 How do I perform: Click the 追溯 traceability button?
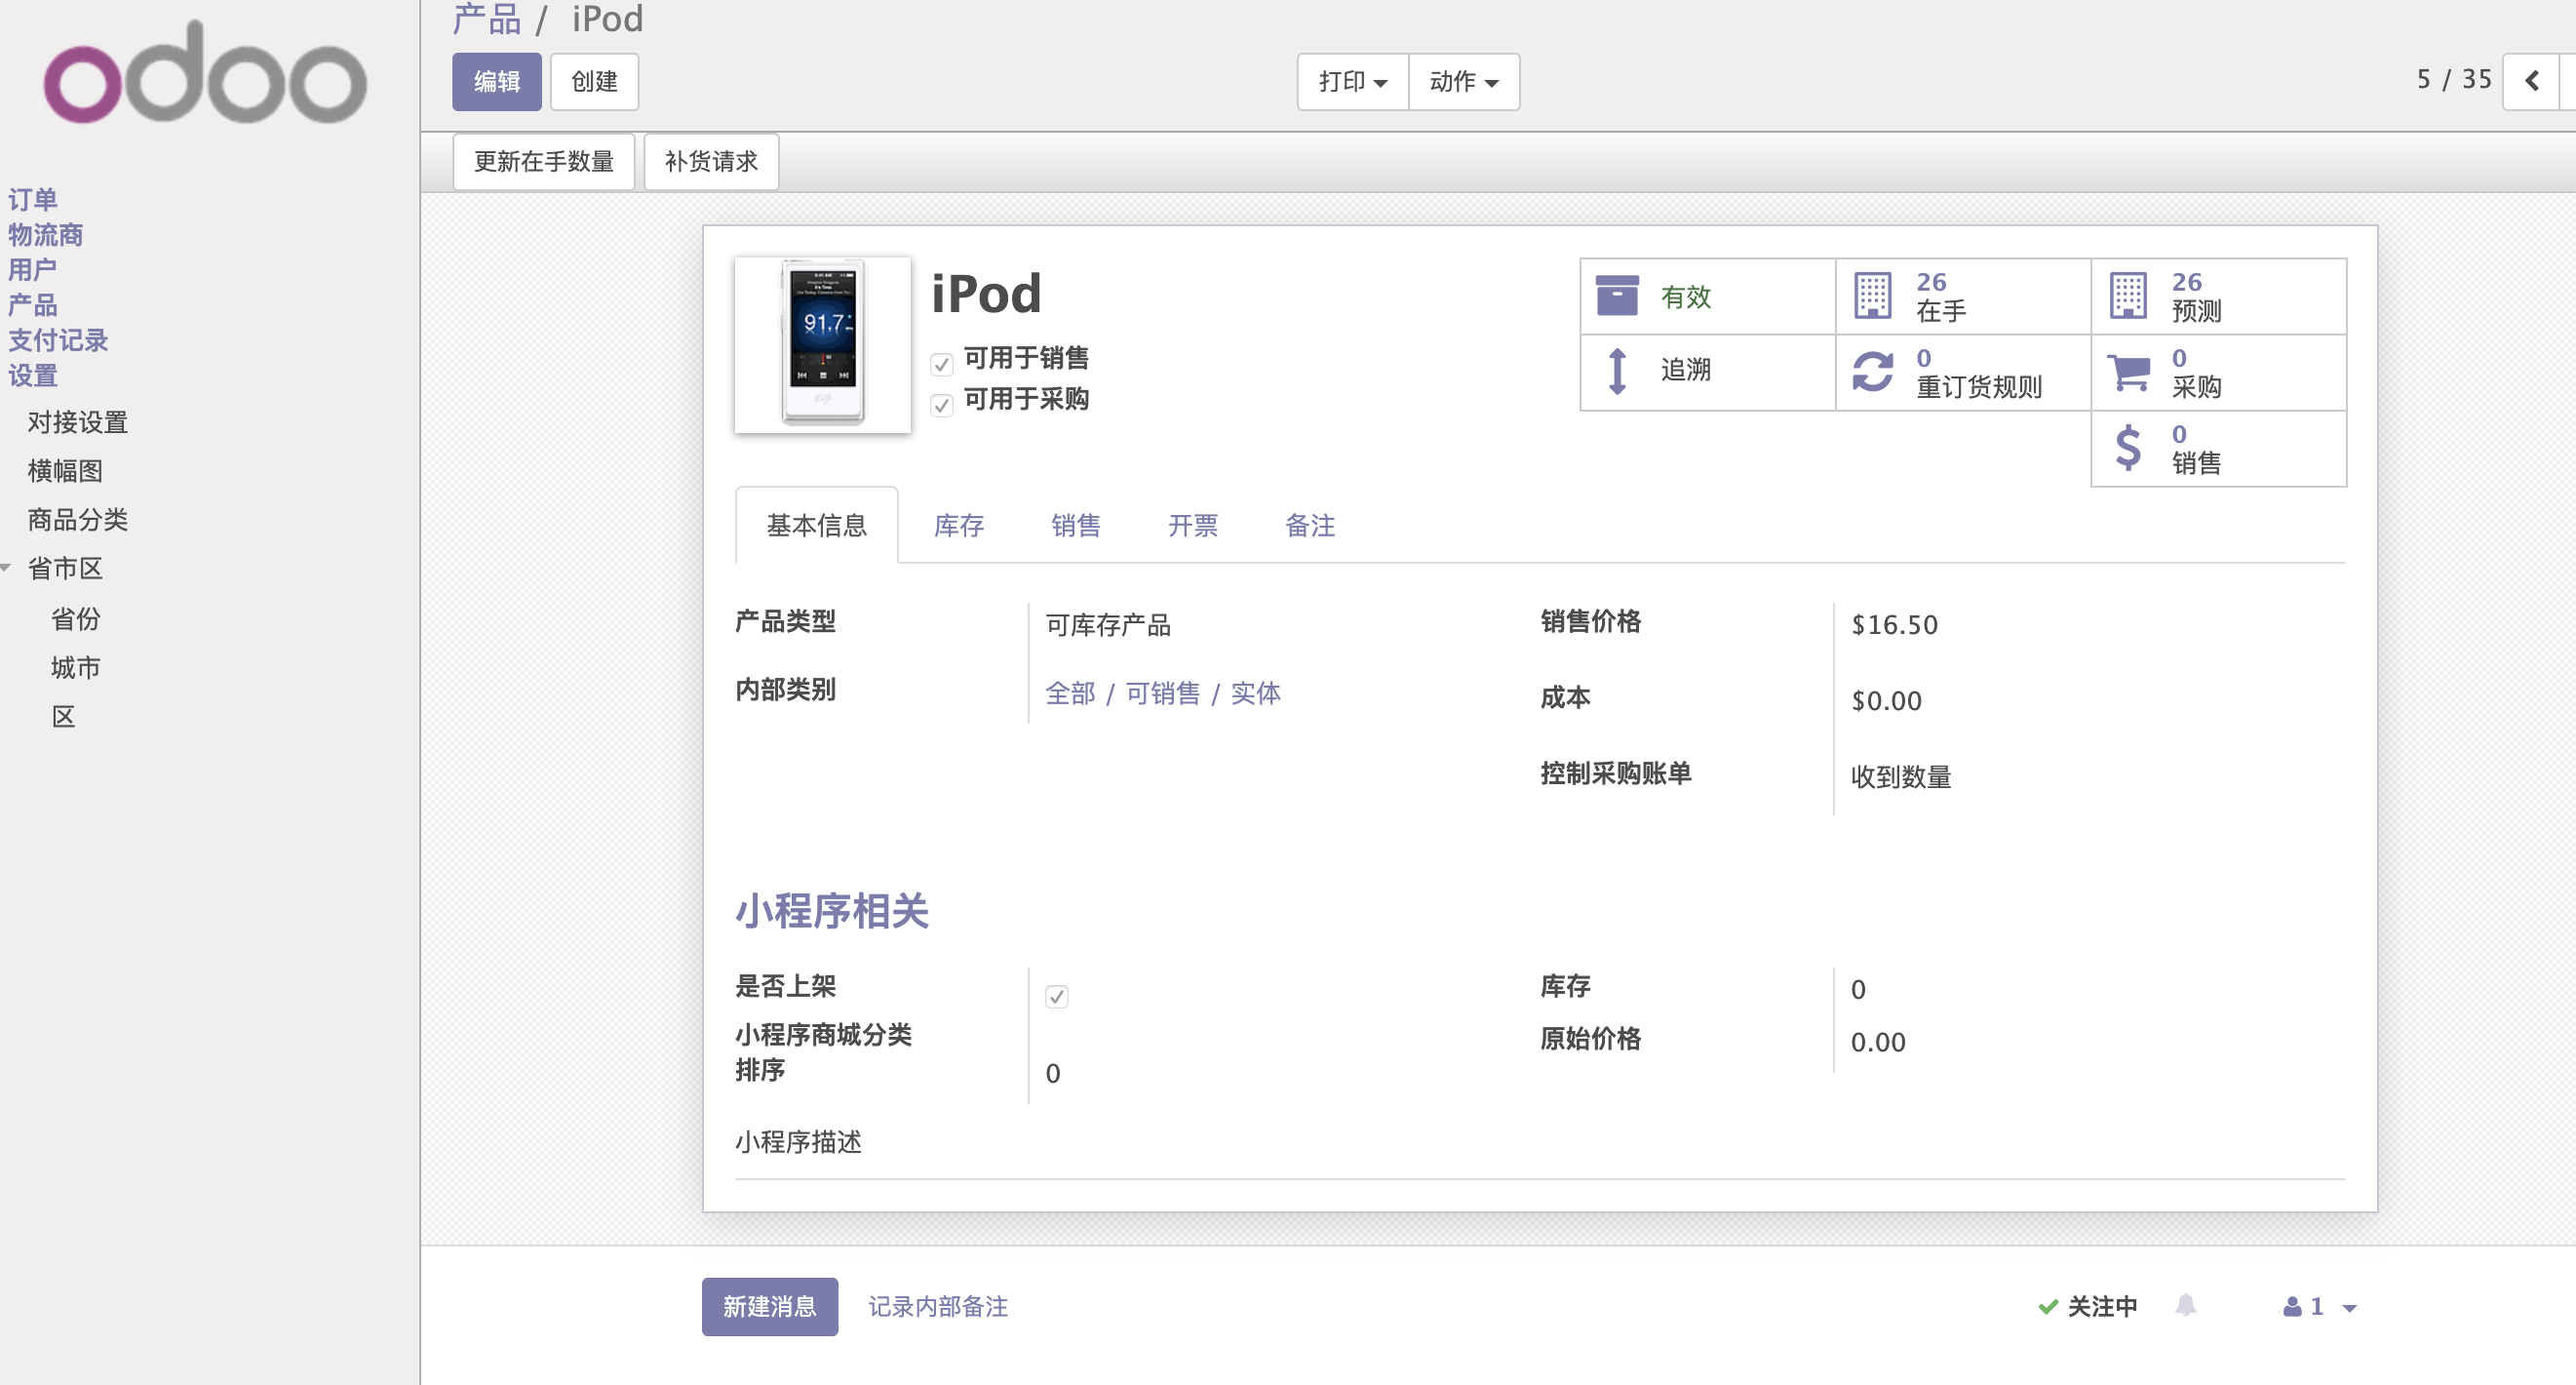(1707, 372)
